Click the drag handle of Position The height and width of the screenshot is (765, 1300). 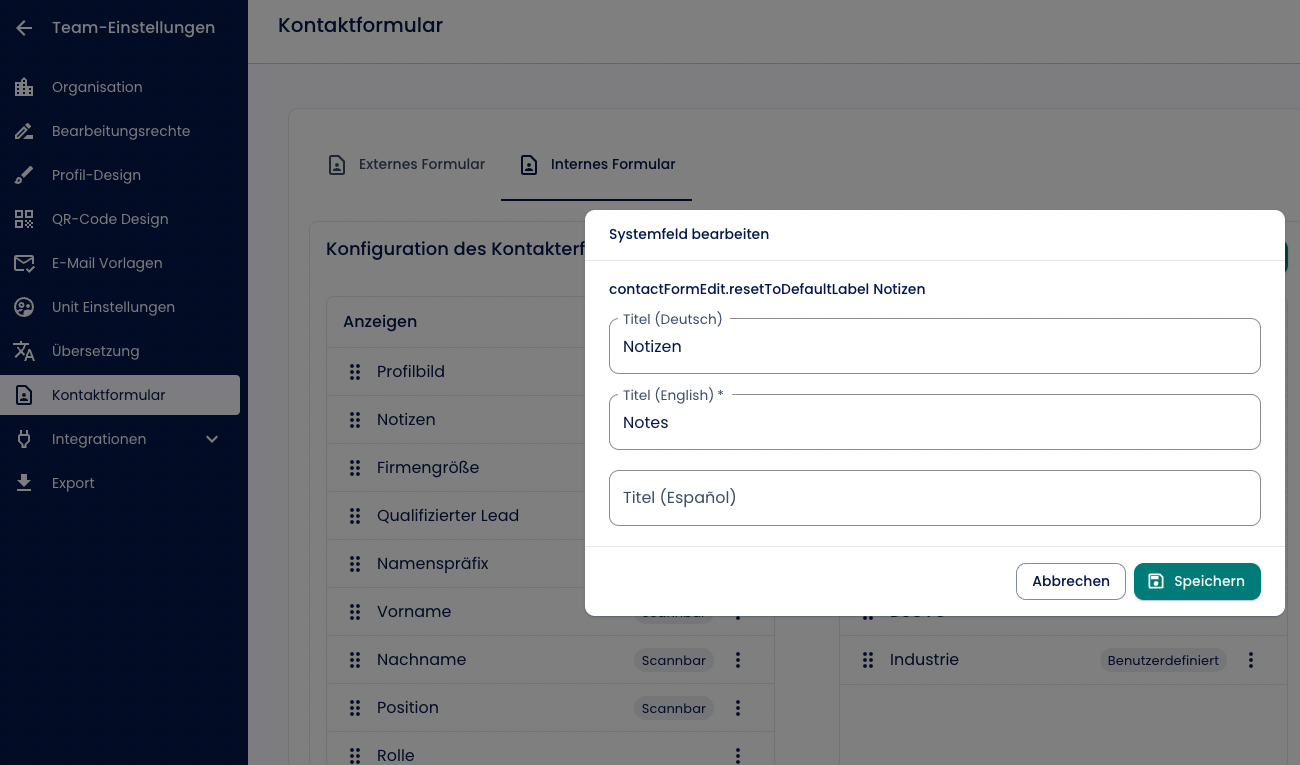pyautogui.click(x=355, y=708)
